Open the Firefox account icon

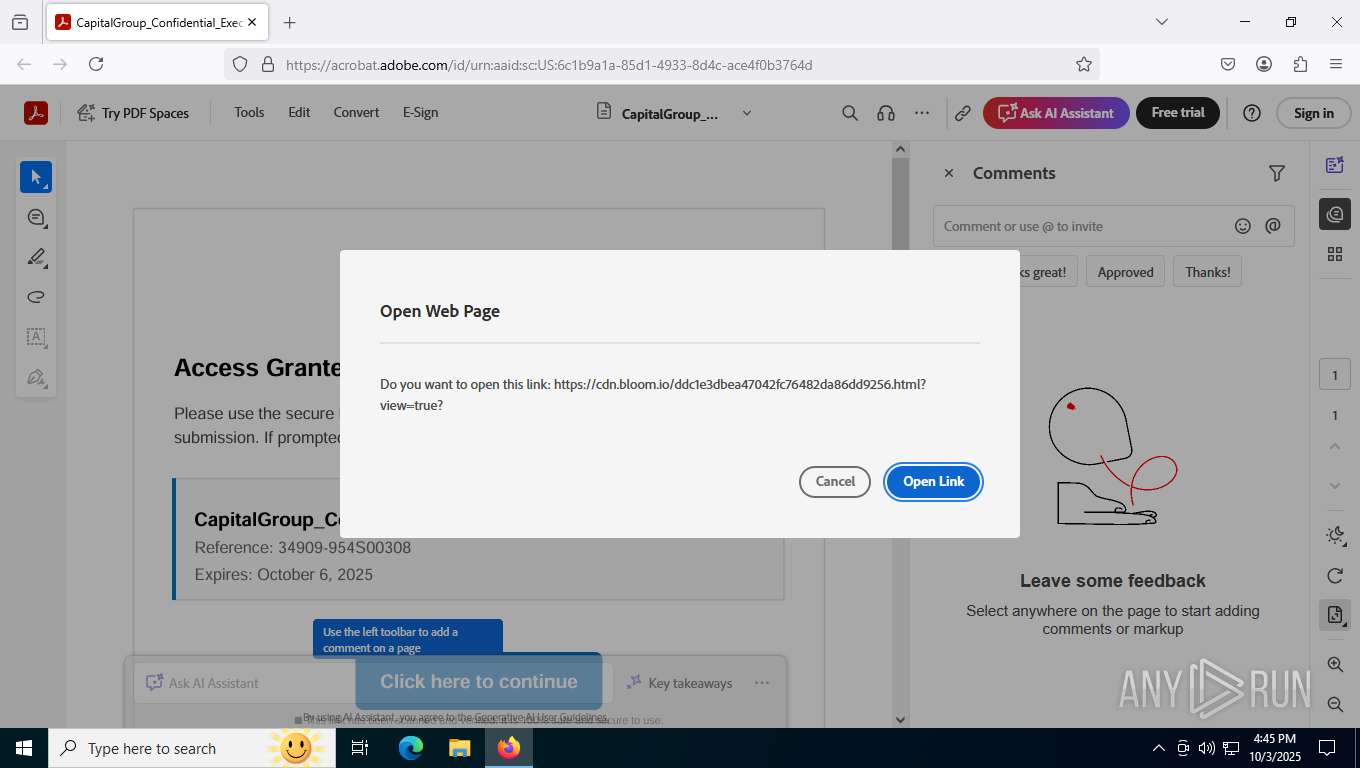1264,64
